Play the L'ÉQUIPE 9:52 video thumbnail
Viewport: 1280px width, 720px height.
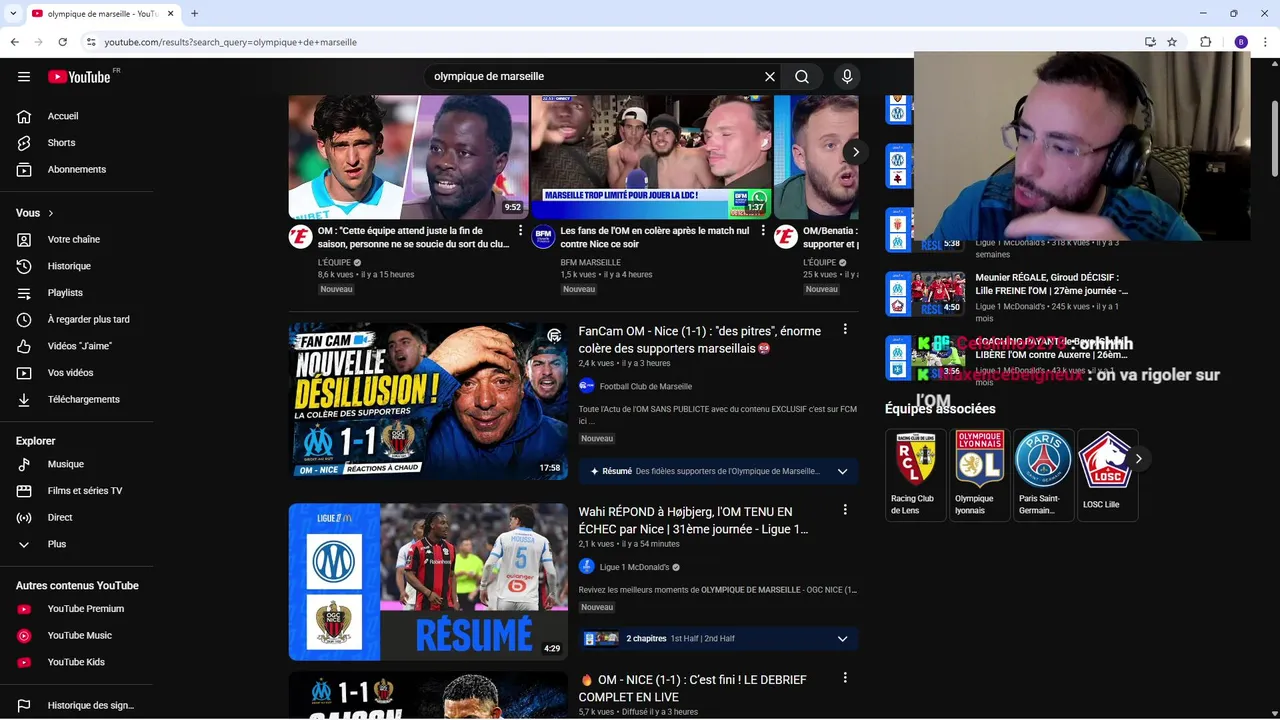(x=408, y=157)
